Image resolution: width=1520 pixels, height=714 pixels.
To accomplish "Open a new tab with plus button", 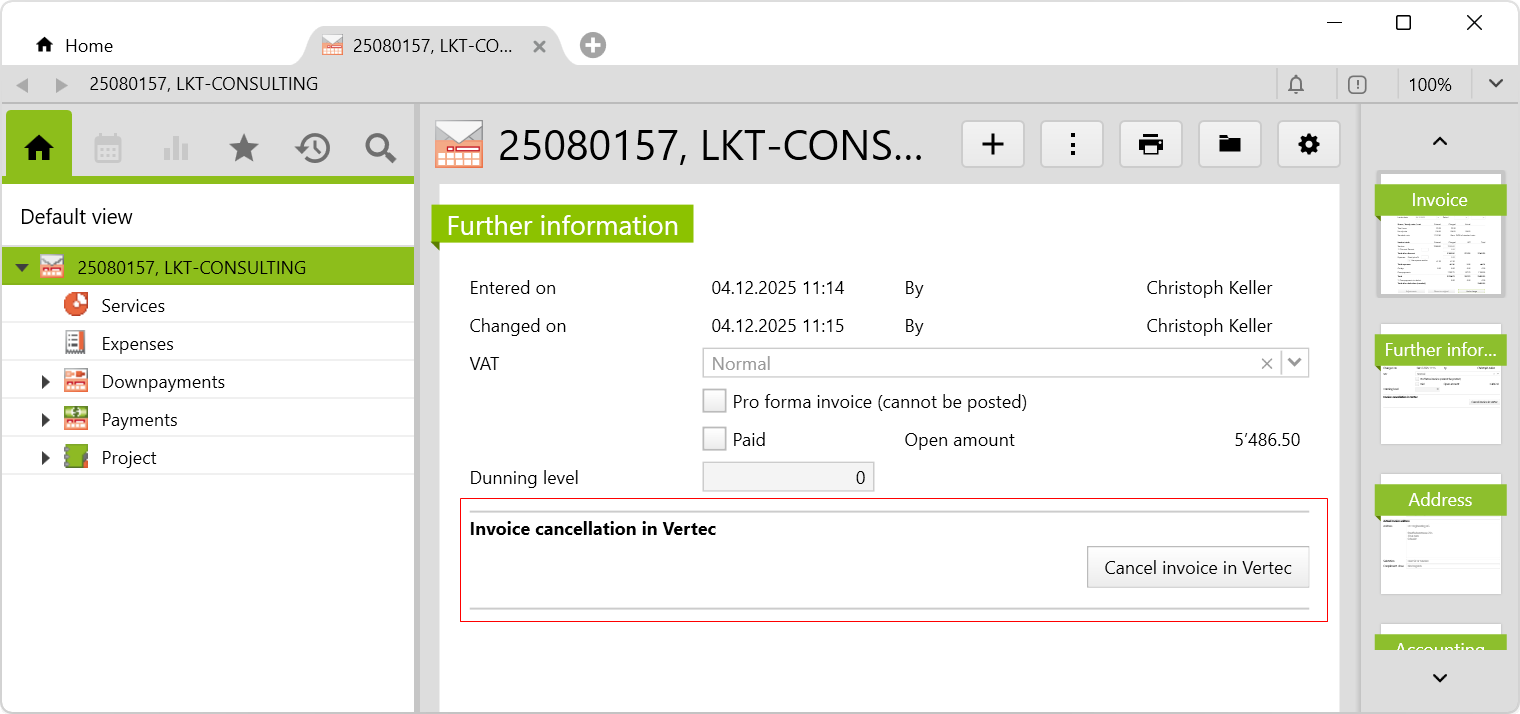I will tap(593, 45).
